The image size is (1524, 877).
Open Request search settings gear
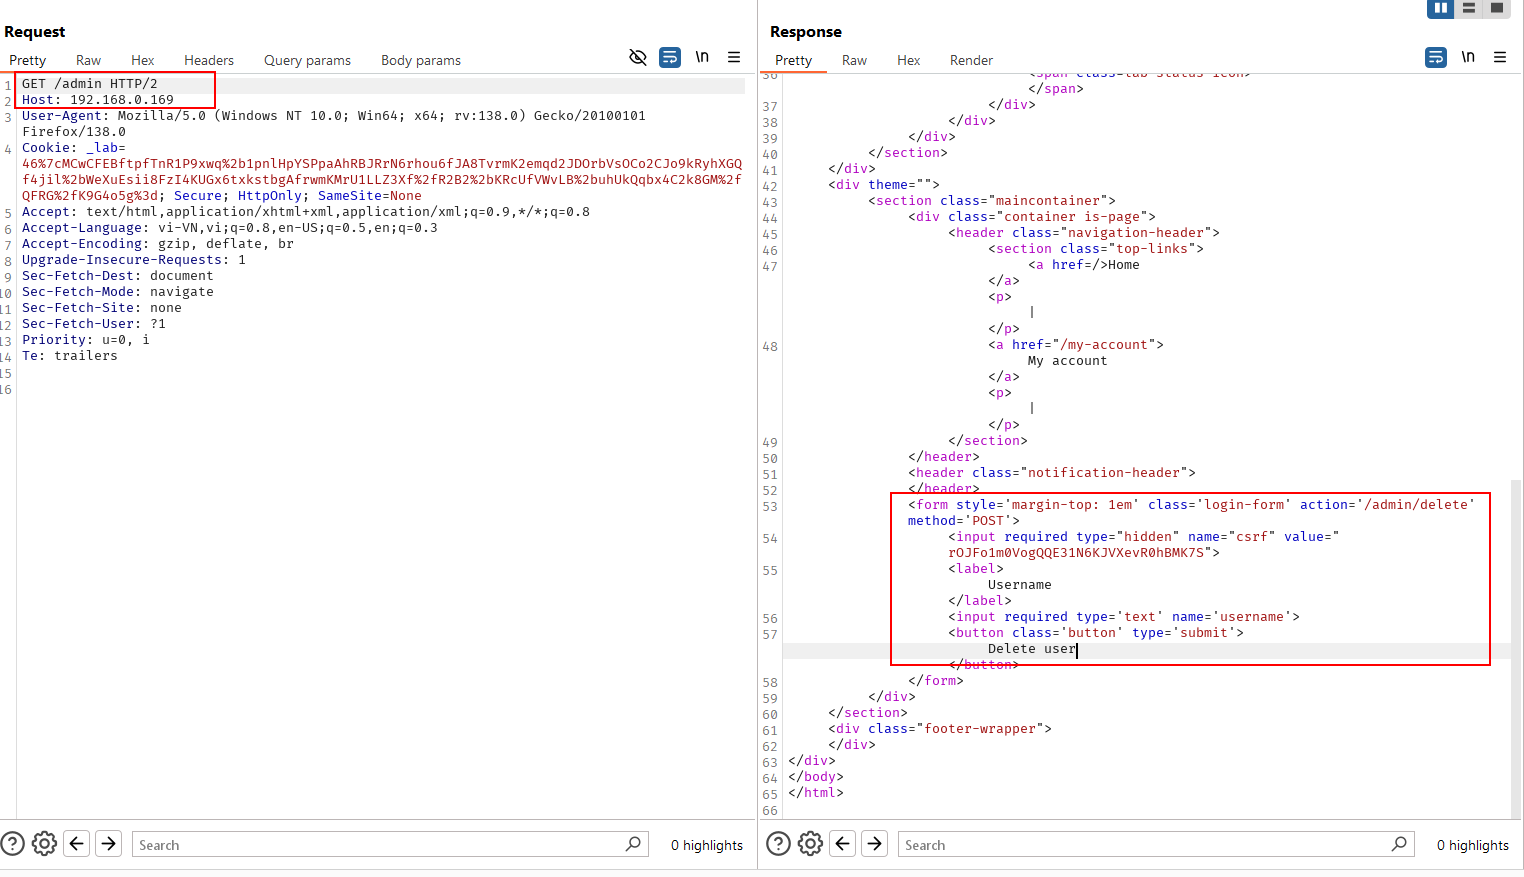[x=44, y=844]
